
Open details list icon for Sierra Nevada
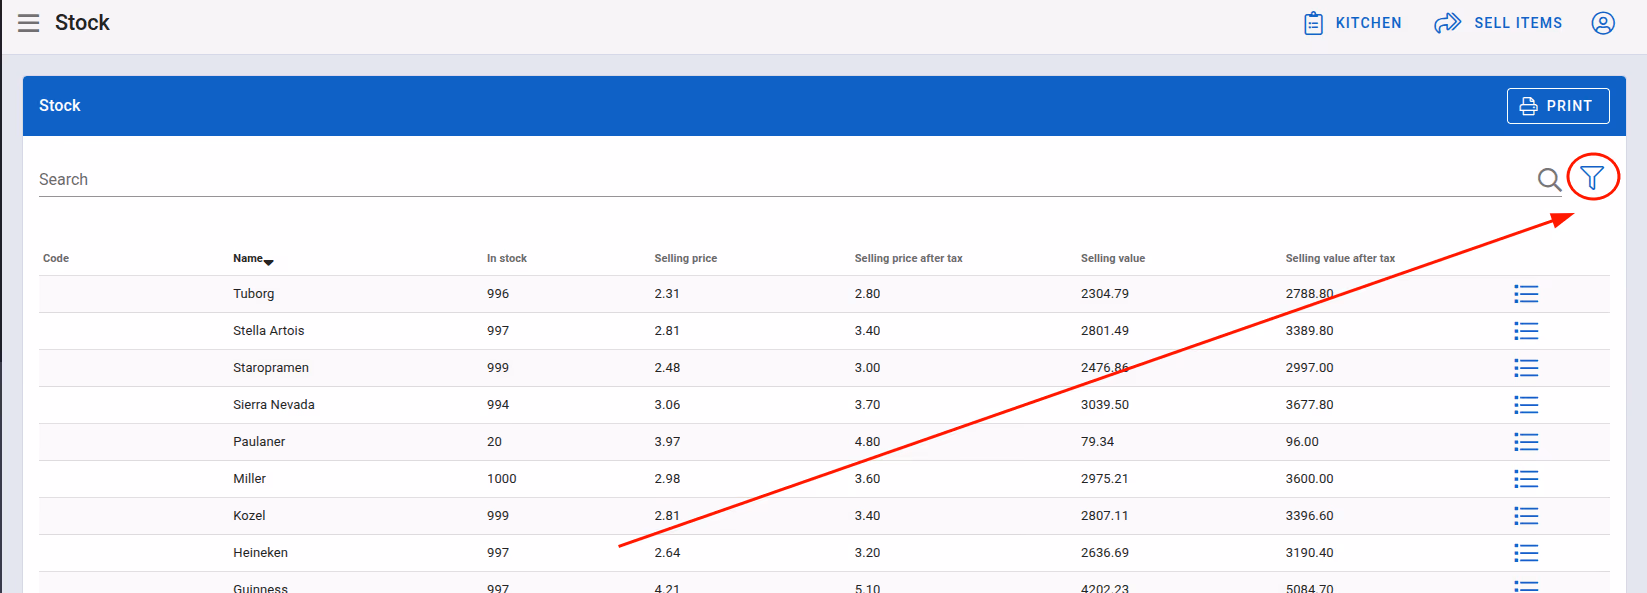pyautogui.click(x=1526, y=405)
